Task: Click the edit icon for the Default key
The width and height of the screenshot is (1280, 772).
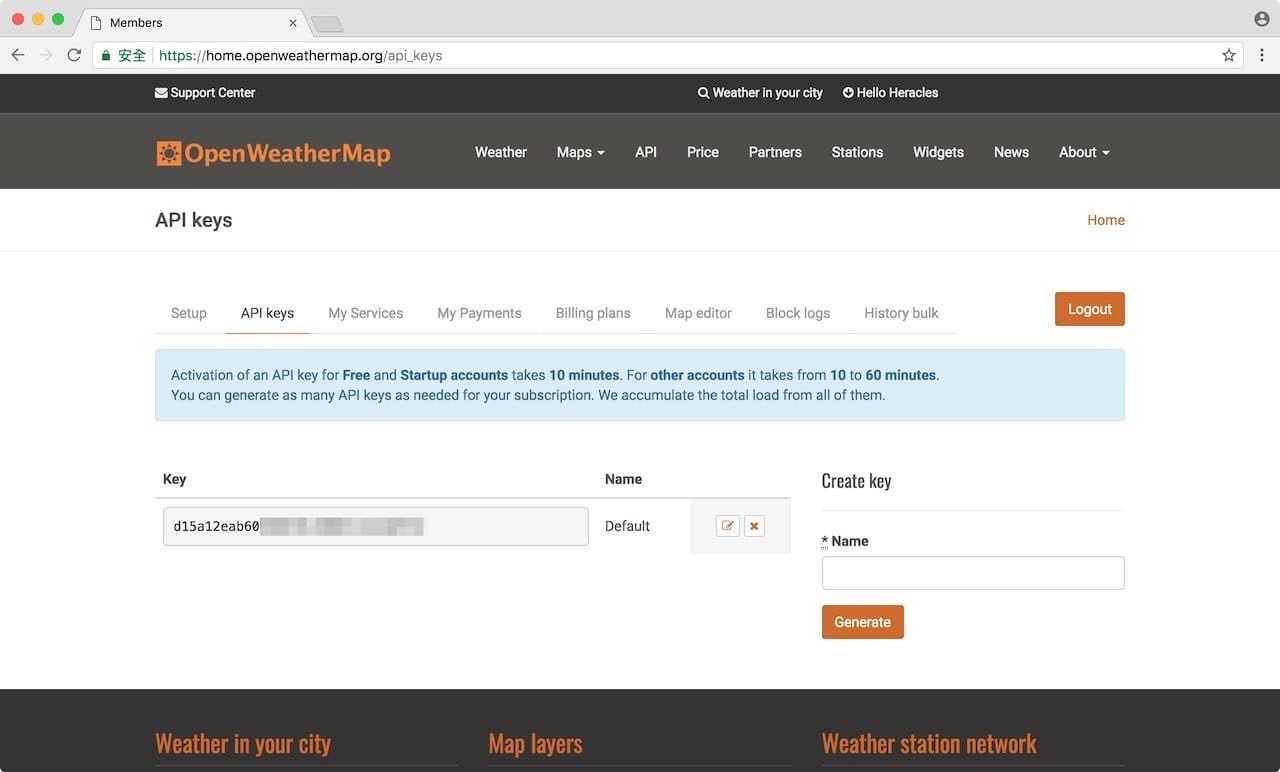Action: point(728,526)
